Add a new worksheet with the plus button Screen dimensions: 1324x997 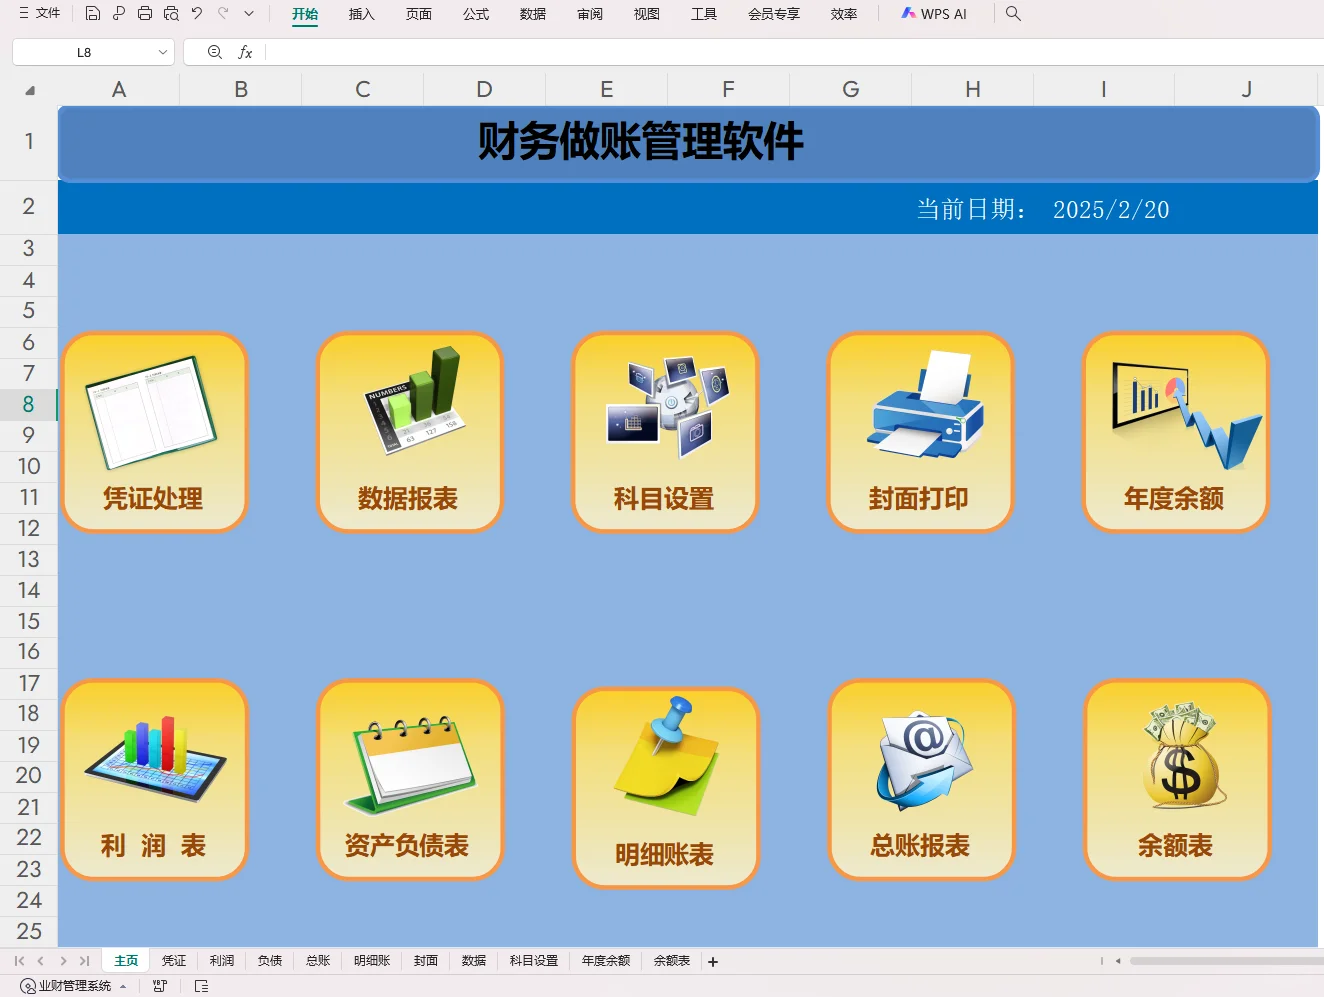coord(712,961)
